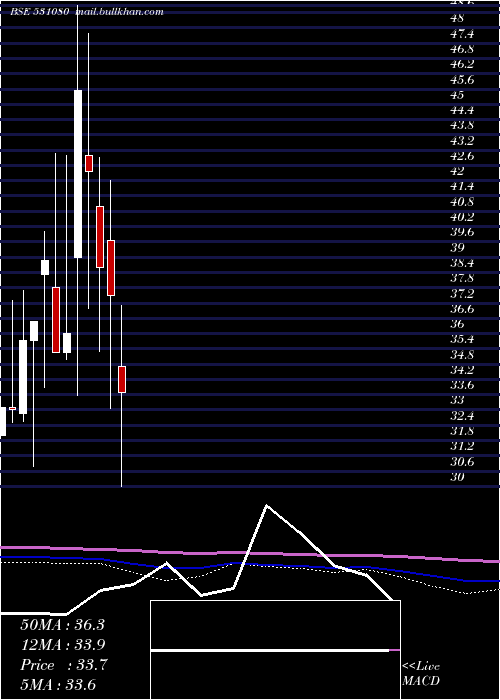This screenshot has width=500, height=700.
Task: Click the 44.4 price axis label
Action: point(462,110)
